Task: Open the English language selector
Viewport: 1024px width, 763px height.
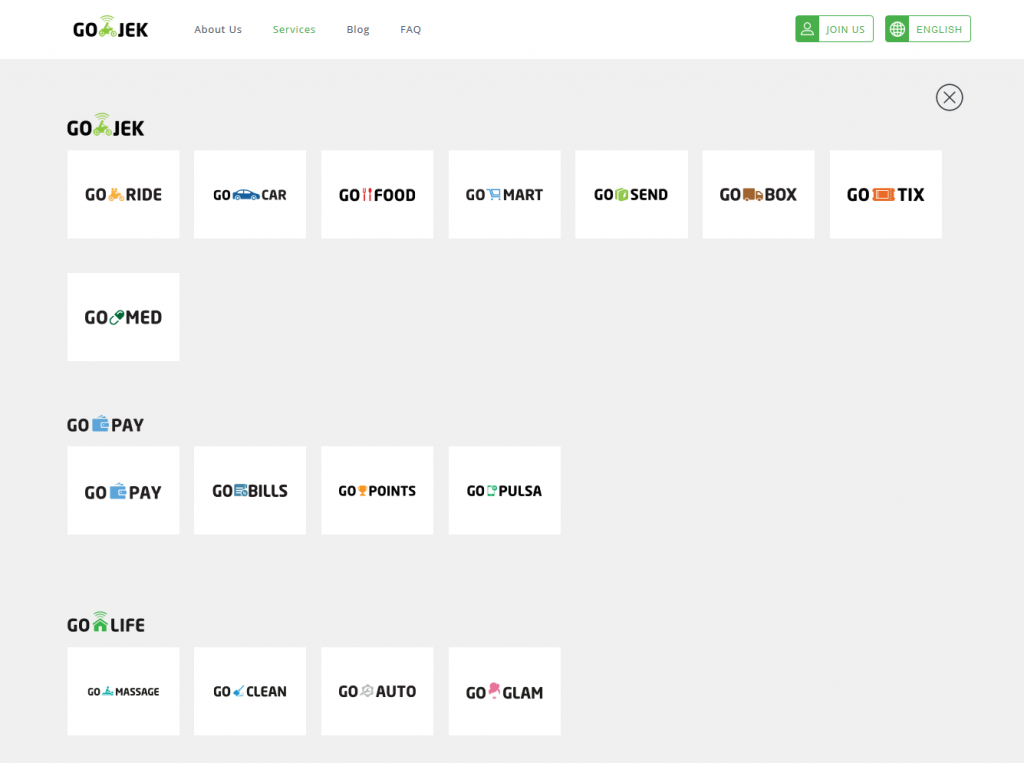Action: (927, 29)
